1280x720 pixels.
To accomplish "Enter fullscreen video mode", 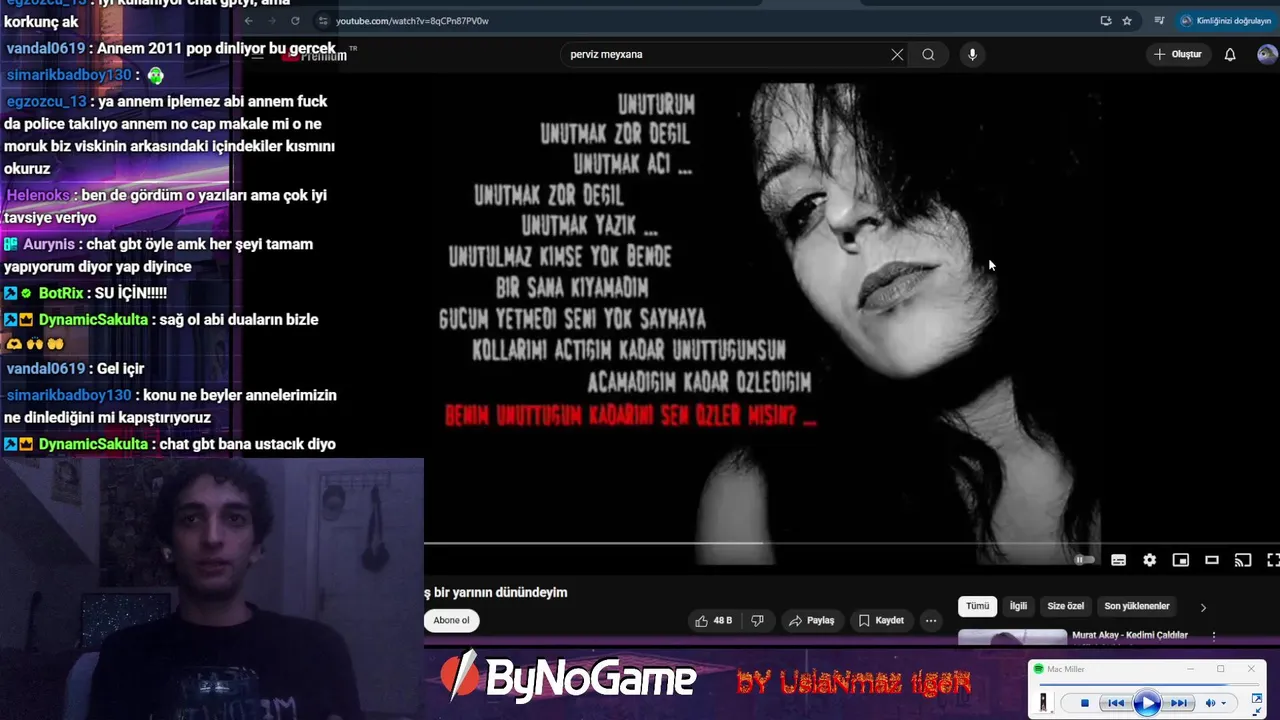I will (x=1273, y=560).
